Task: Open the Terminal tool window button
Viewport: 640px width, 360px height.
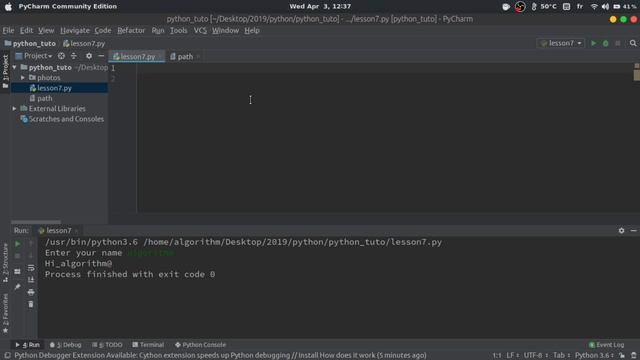Action: click(148, 345)
